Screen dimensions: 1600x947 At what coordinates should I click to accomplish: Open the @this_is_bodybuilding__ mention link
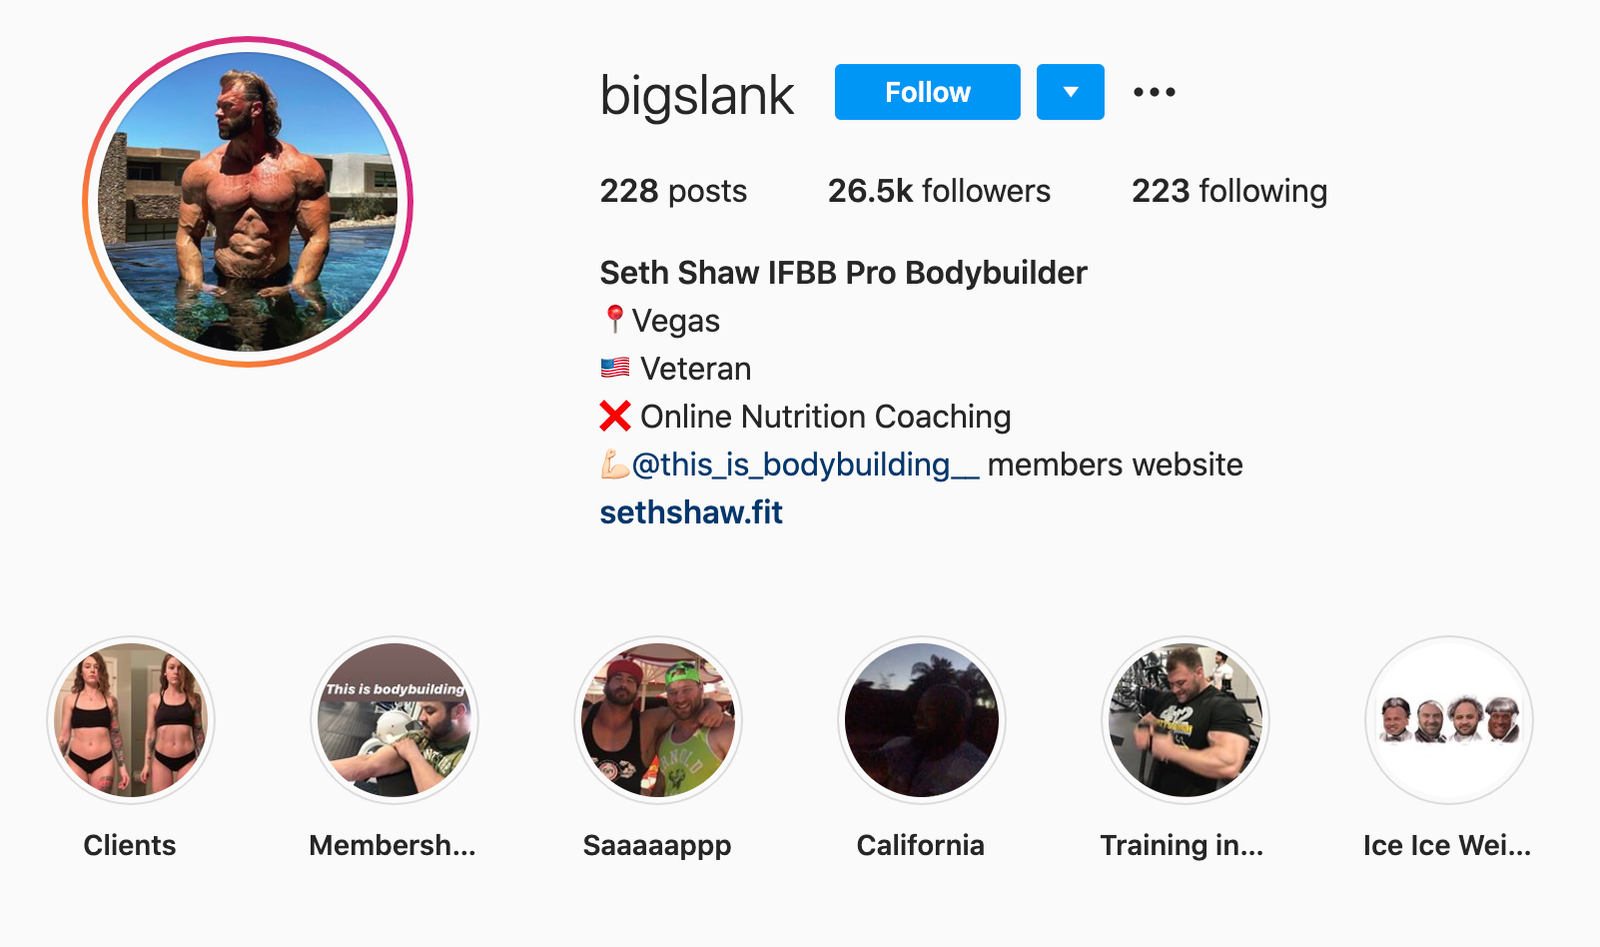click(805, 465)
